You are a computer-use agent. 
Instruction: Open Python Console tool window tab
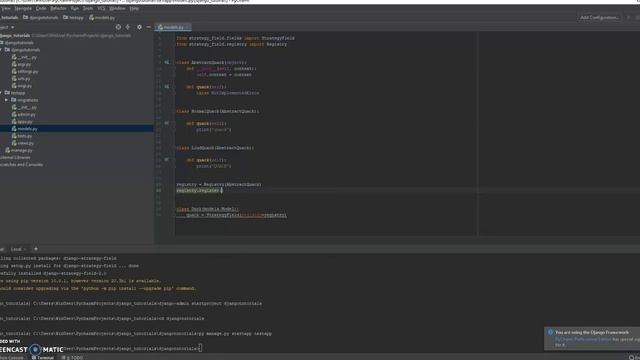point(12,358)
